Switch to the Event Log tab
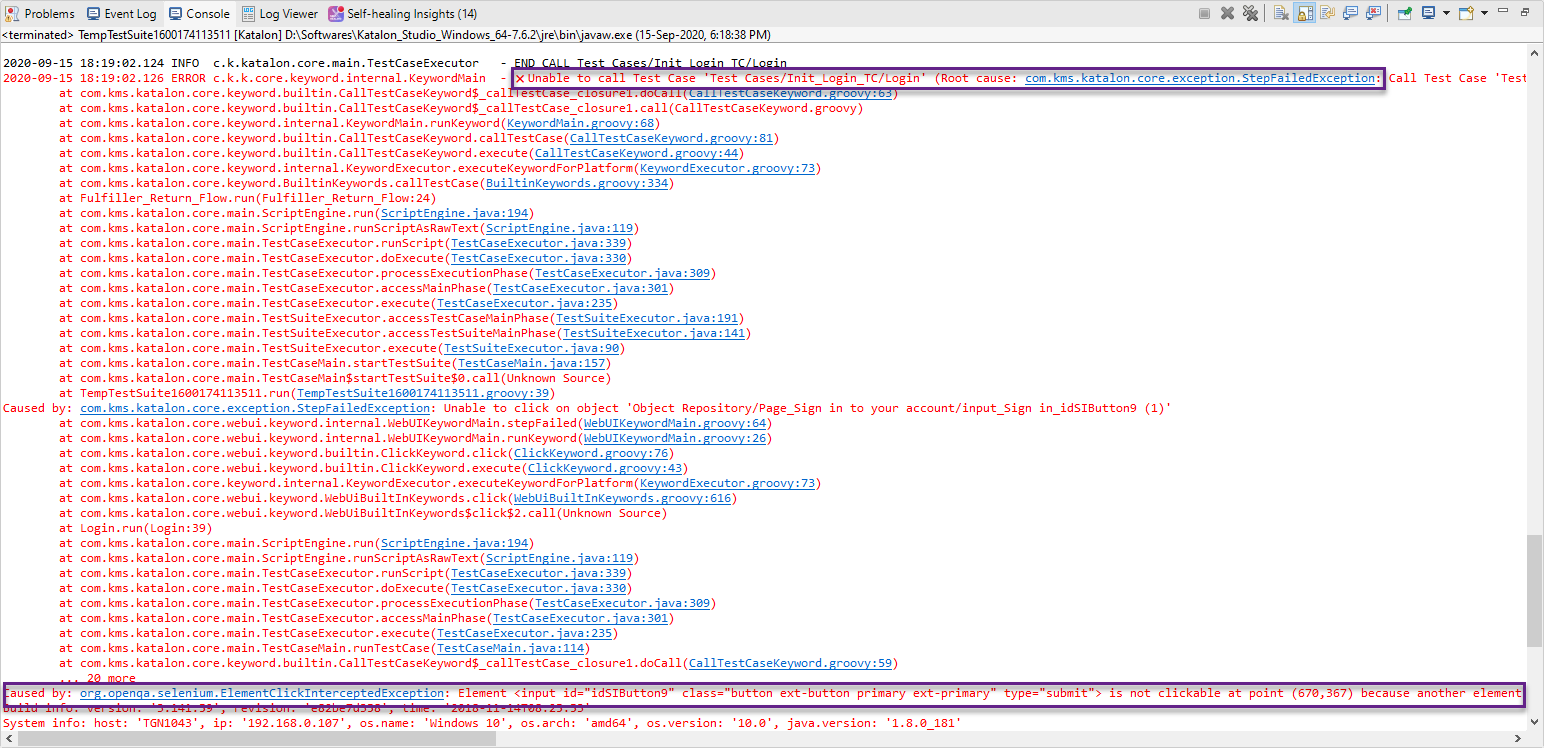1544x748 pixels. 120,13
